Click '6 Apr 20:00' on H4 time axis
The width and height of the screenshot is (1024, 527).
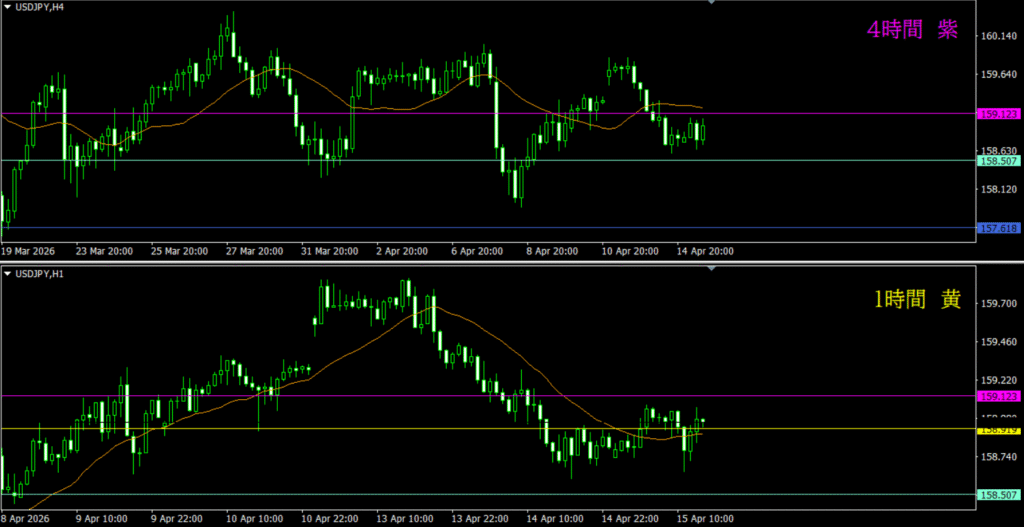(479, 252)
